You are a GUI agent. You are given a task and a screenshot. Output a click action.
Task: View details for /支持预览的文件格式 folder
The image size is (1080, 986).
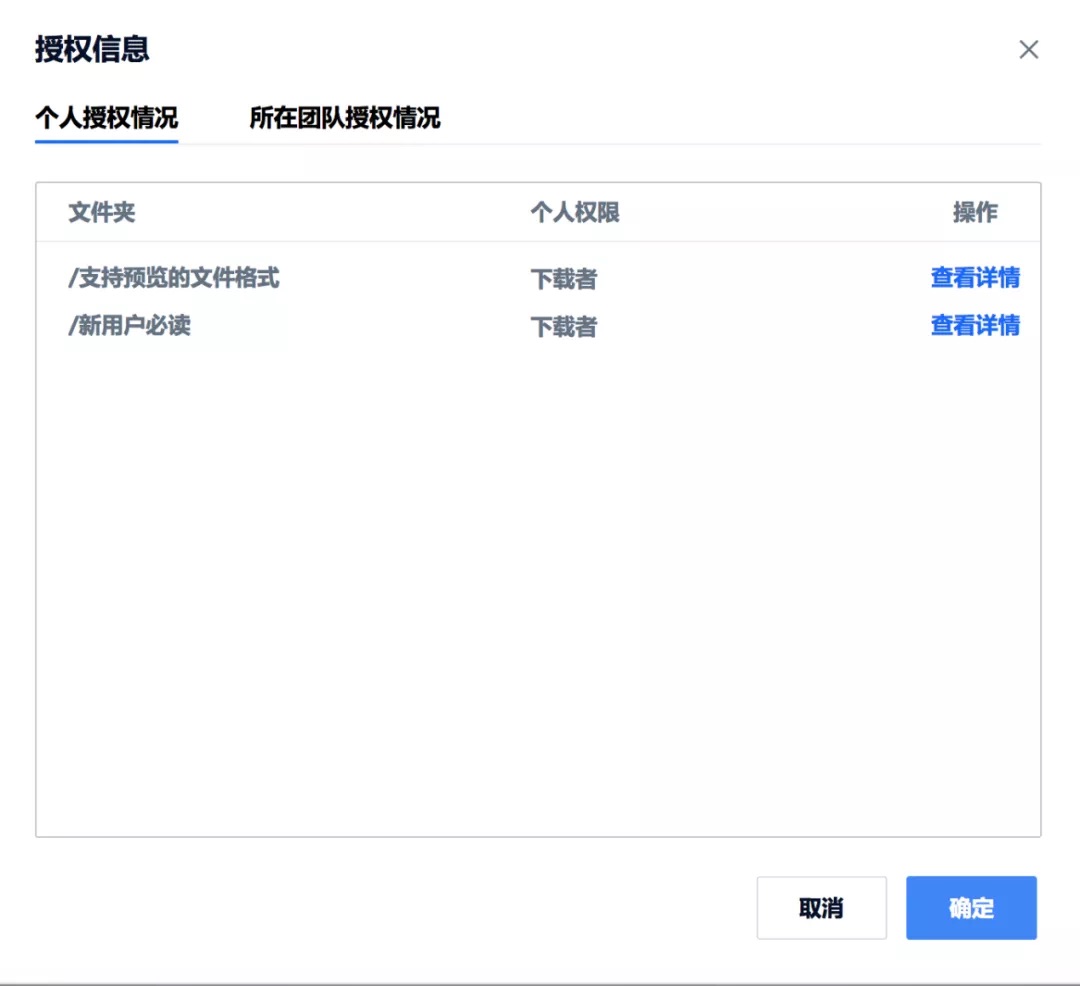pos(975,277)
